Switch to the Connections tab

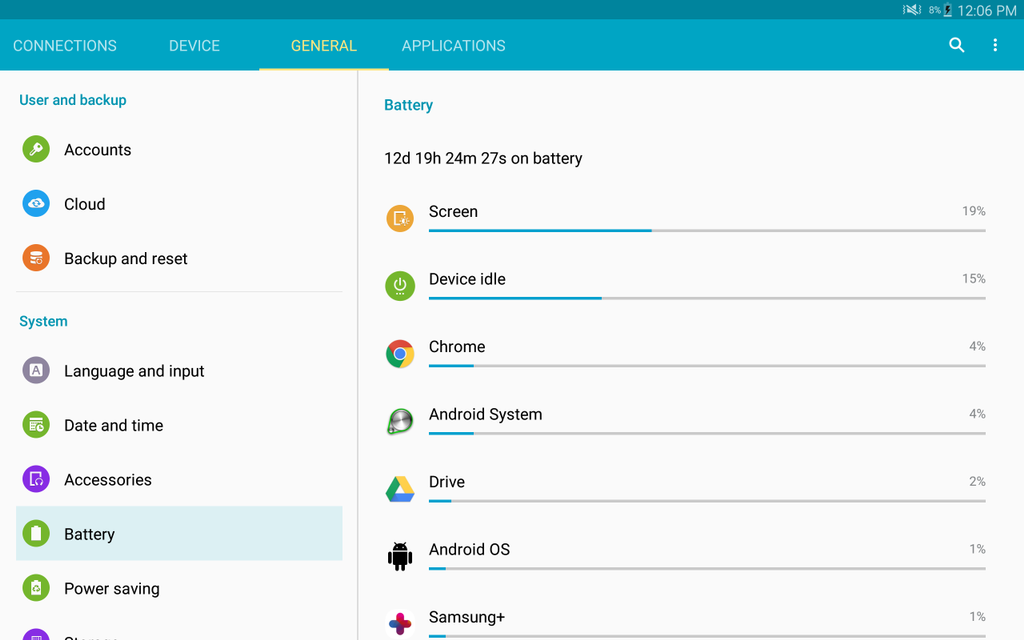click(65, 46)
